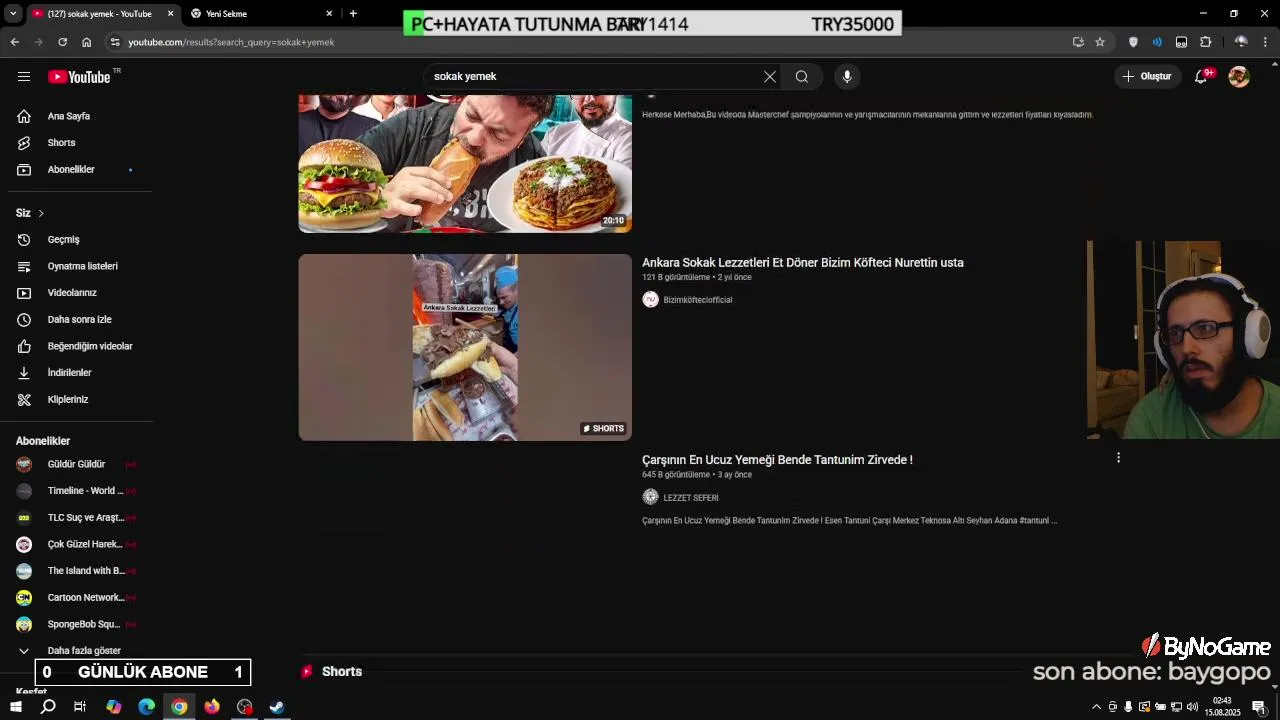Open the YouTube account avatar menu
Image resolution: width=1280 pixels, height=720 pixels.
[x=1239, y=76]
